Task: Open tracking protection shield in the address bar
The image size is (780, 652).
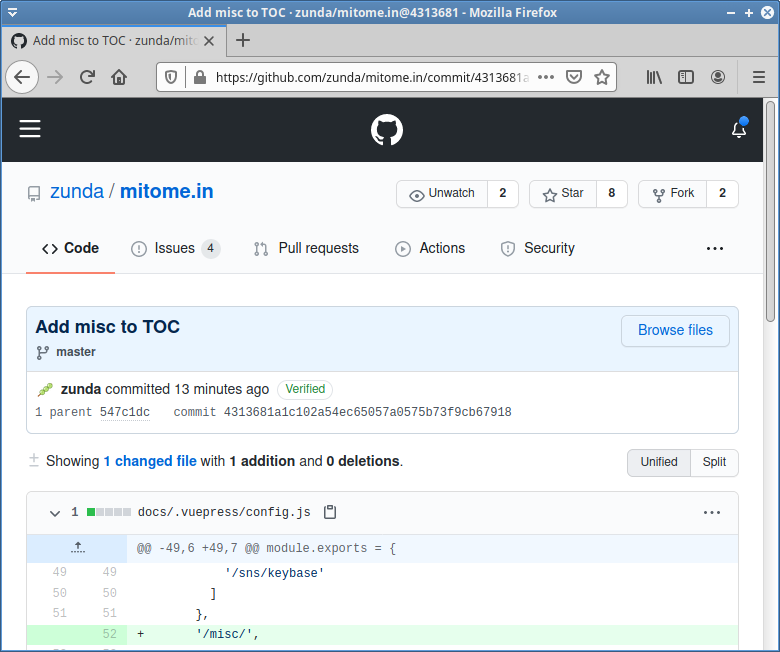Action: tap(171, 77)
